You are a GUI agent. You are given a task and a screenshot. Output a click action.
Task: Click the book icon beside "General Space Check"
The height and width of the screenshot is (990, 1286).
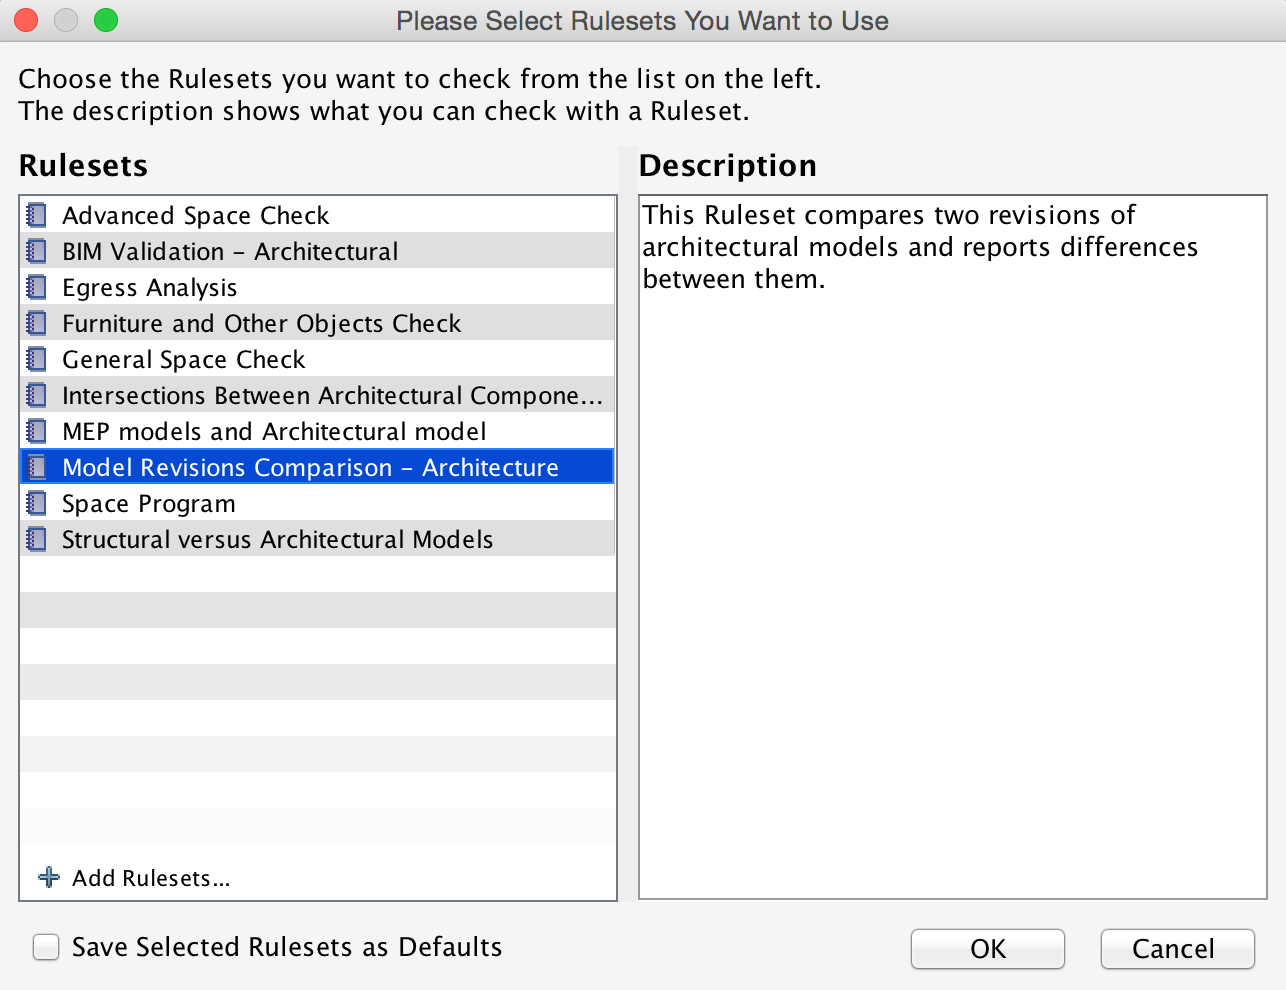tap(37, 359)
